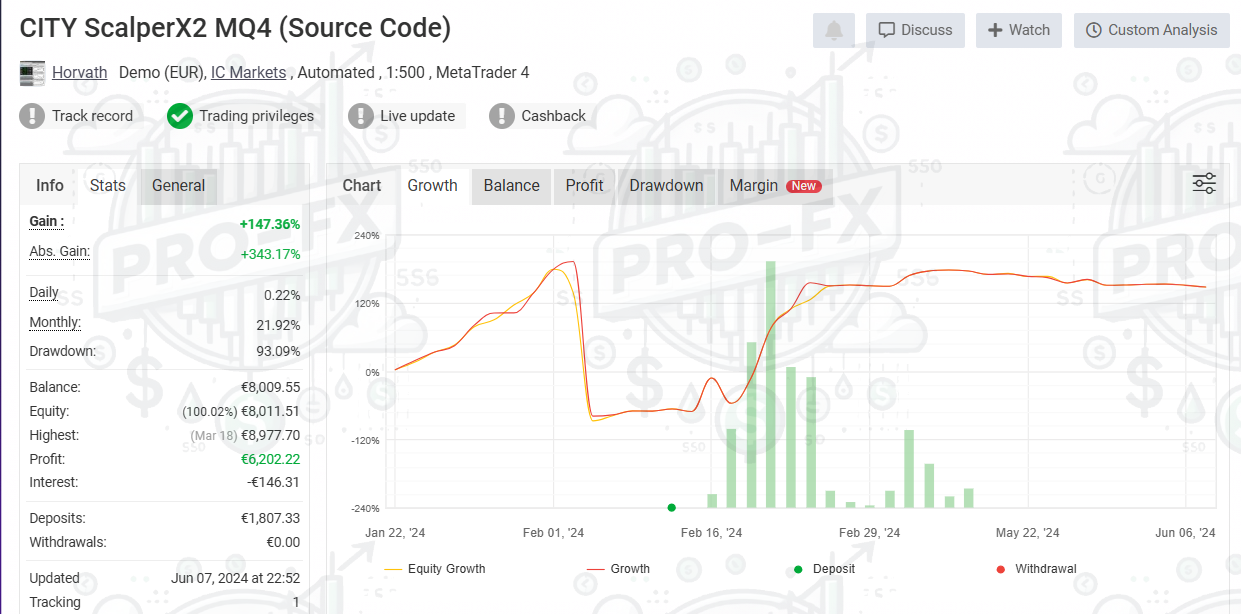Click the updated date Jun 07, 2024 at 22:52
This screenshot has height=614, width=1241.
[235, 578]
